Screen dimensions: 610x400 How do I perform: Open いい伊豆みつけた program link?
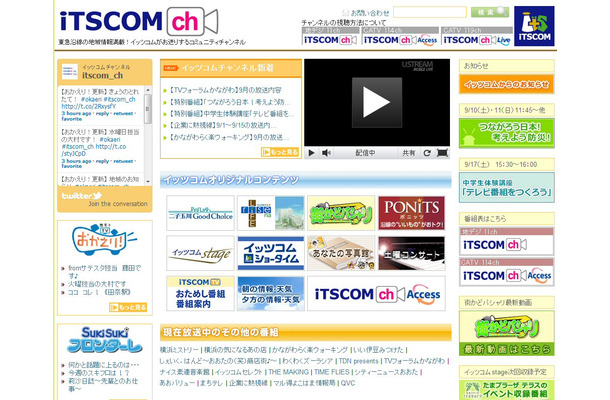click(379, 350)
